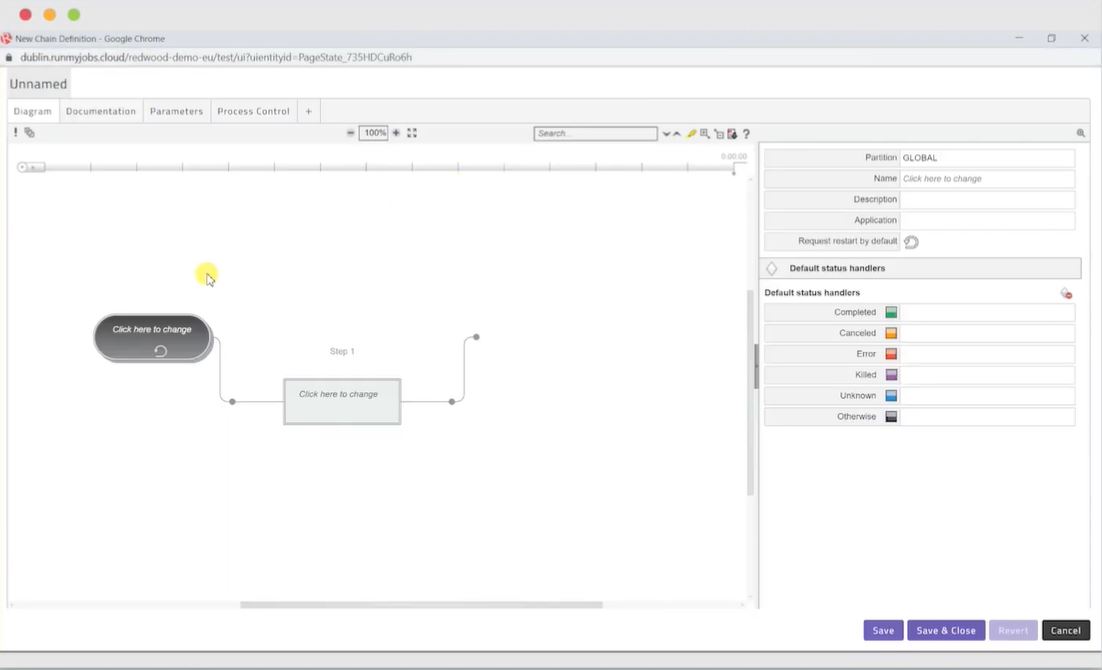Viewport: 1102px width, 670px height.
Task: Open the search dropdown arrow
Action: [665, 132]
